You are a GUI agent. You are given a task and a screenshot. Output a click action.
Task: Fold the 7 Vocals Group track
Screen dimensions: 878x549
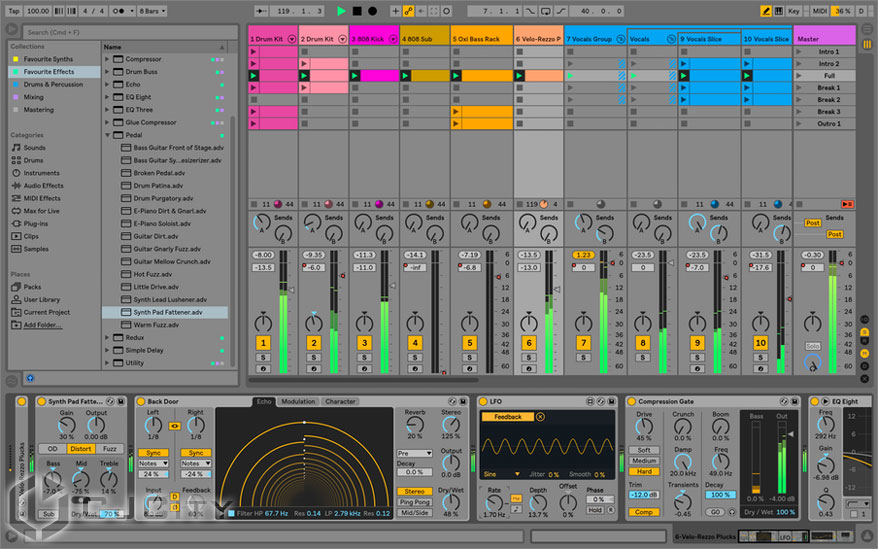pos(620,39)
